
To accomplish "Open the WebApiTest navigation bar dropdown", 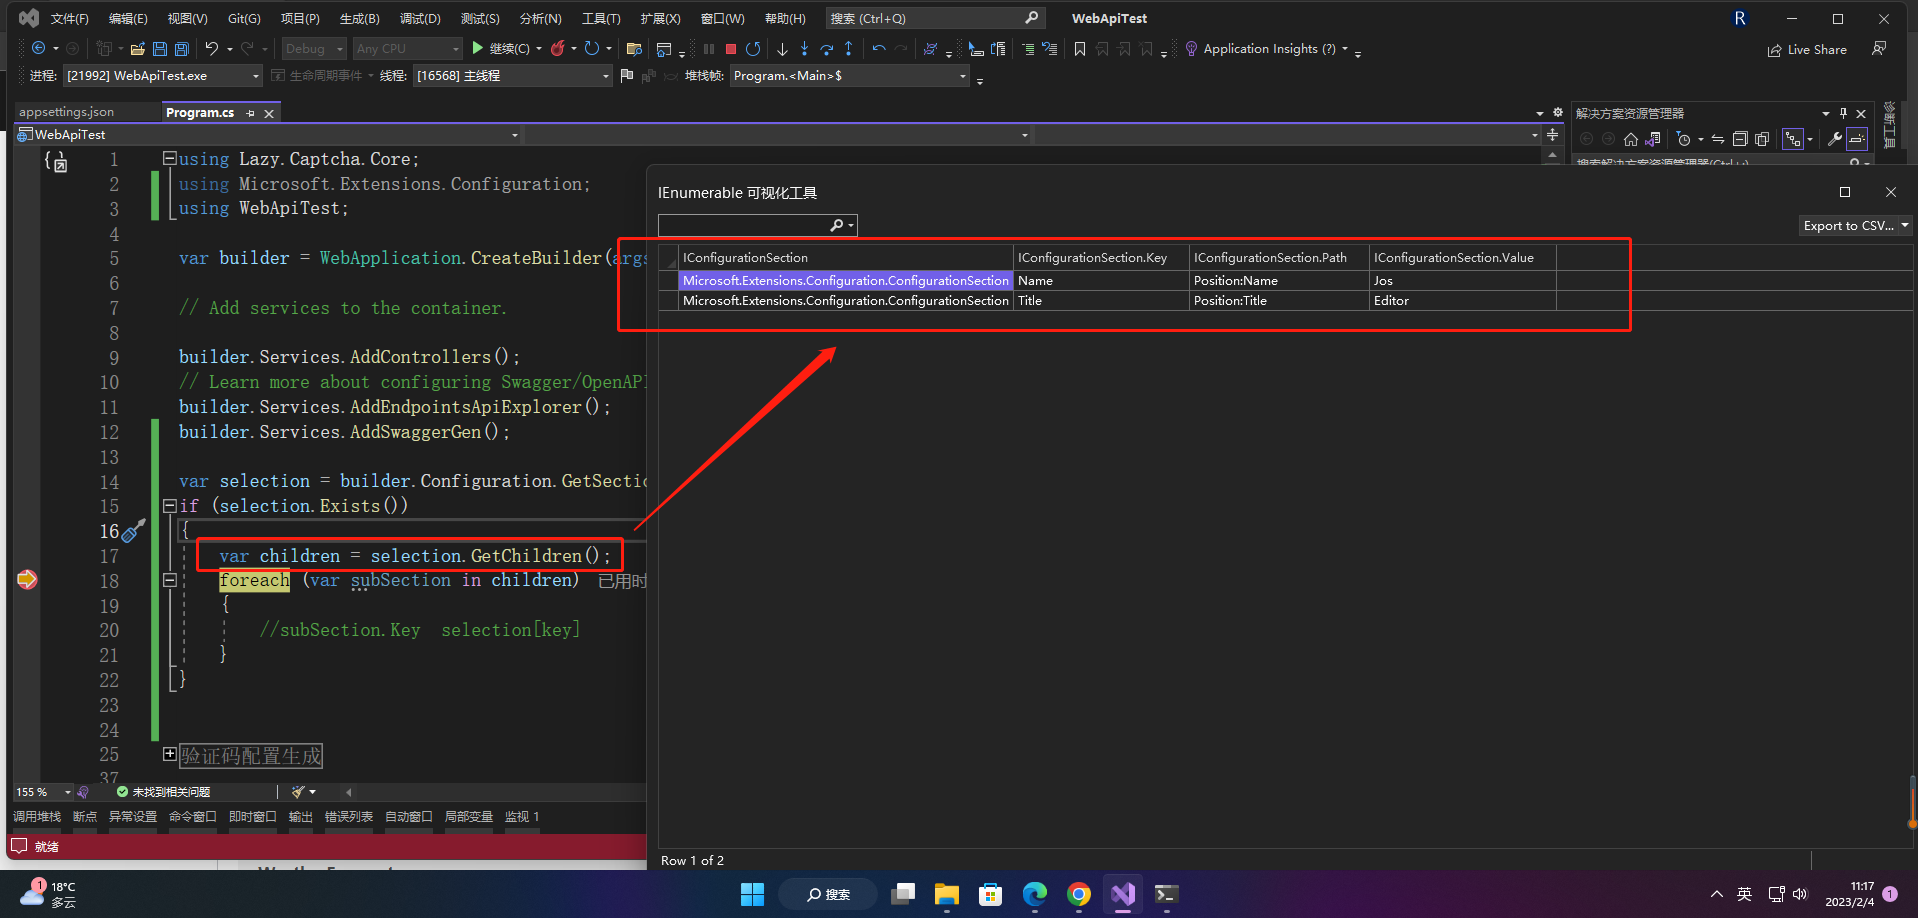I will coord(268,134).
